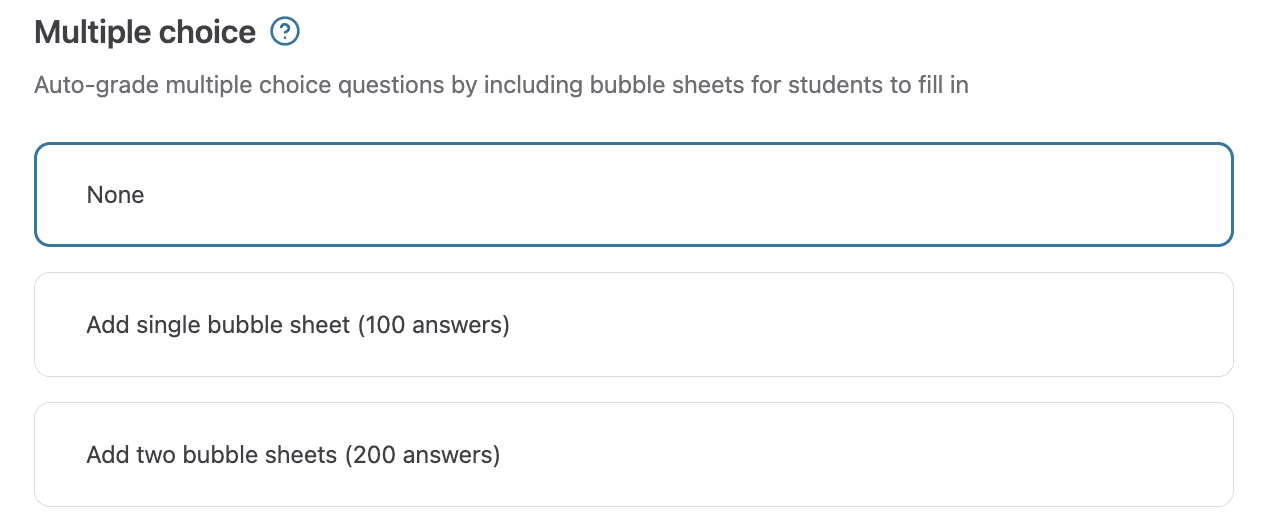
Task: Click the "(200 answers)" text
Action: tap(422, 455)
